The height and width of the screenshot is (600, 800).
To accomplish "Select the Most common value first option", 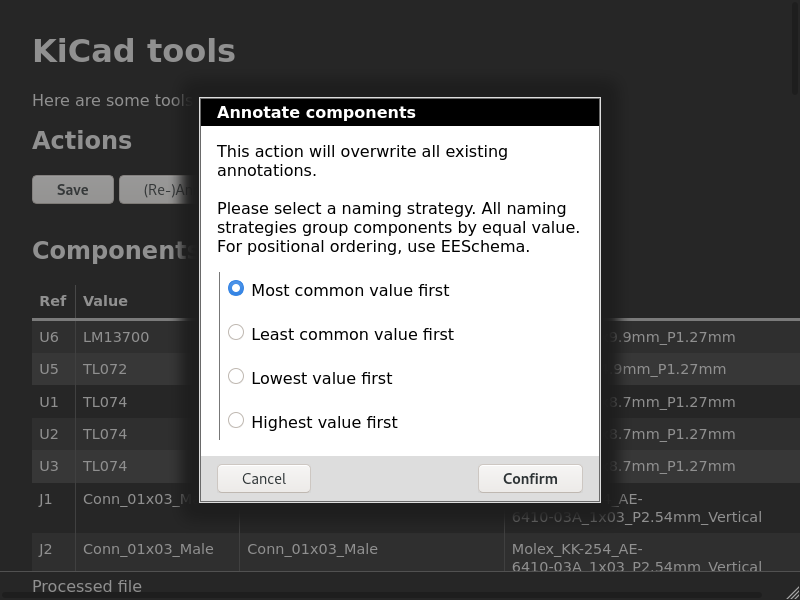I will pyautogui.click(x=236, y=289).
